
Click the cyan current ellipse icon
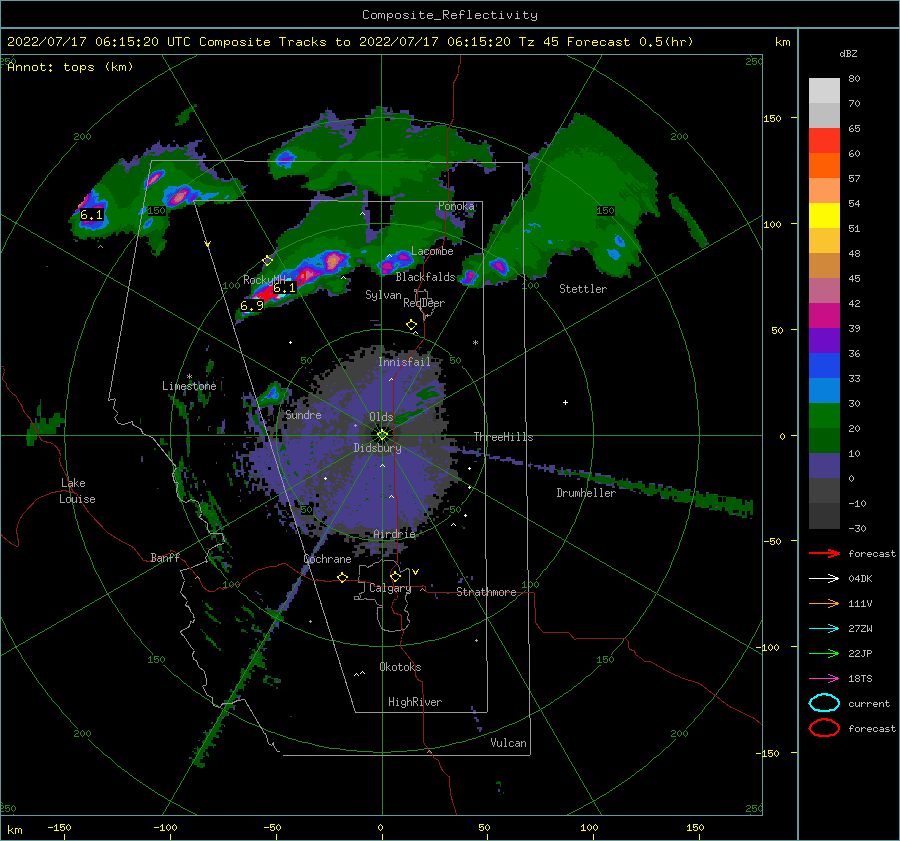[x=824, y=703]
